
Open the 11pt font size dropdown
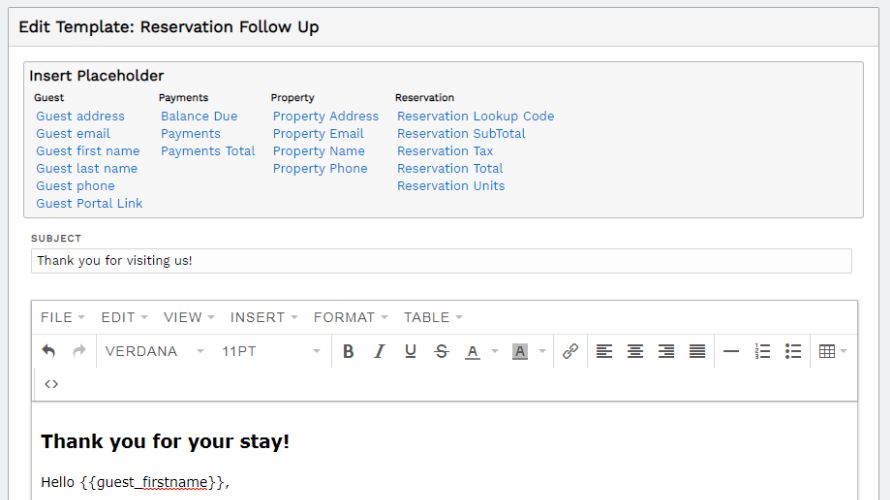(271, 351)
